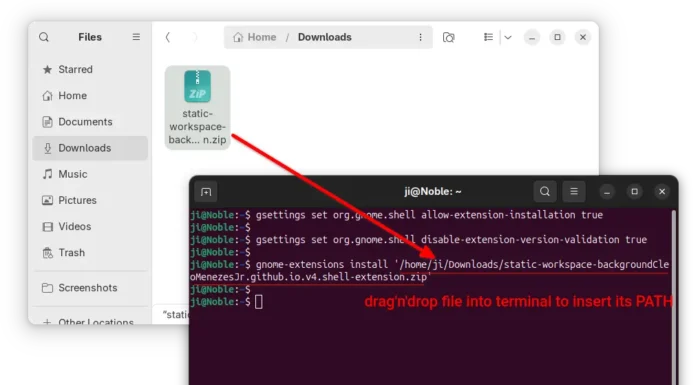Open the search in Files sidebar
Viewport: 700px width, 385px height.
pyautogui.click(x=44, y=37)
